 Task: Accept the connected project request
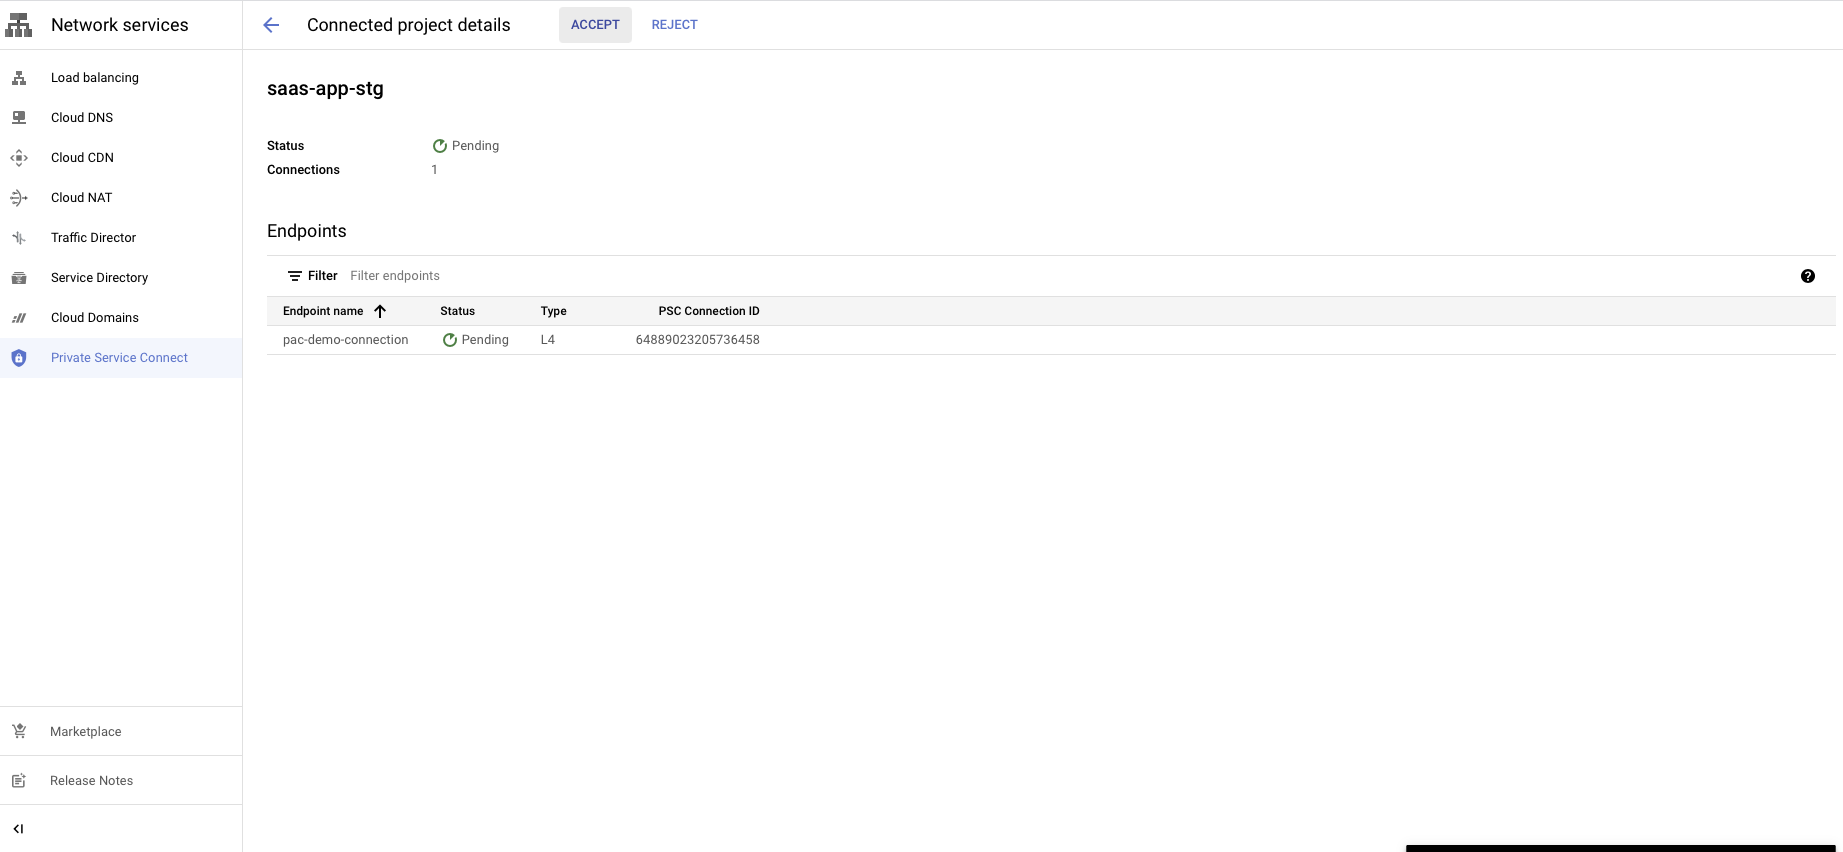click(x=595, y=25)
